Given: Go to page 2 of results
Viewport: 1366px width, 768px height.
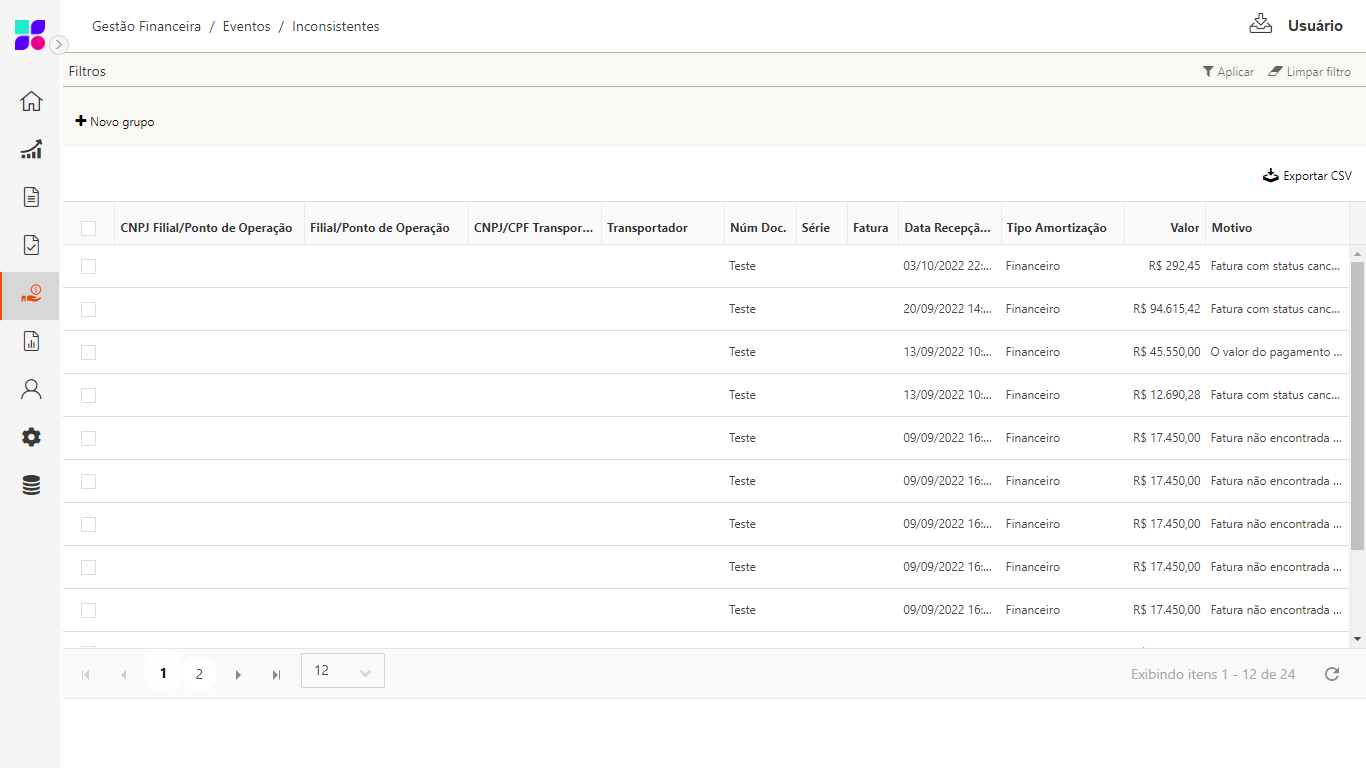Looking at the screenshot, I should [x=199, y=674].
